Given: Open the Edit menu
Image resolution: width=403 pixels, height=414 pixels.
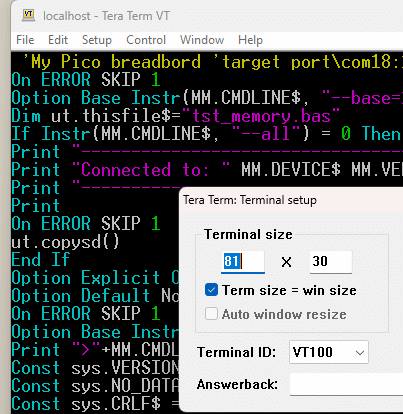Looking at the screenshot, I should coord(58,40).
